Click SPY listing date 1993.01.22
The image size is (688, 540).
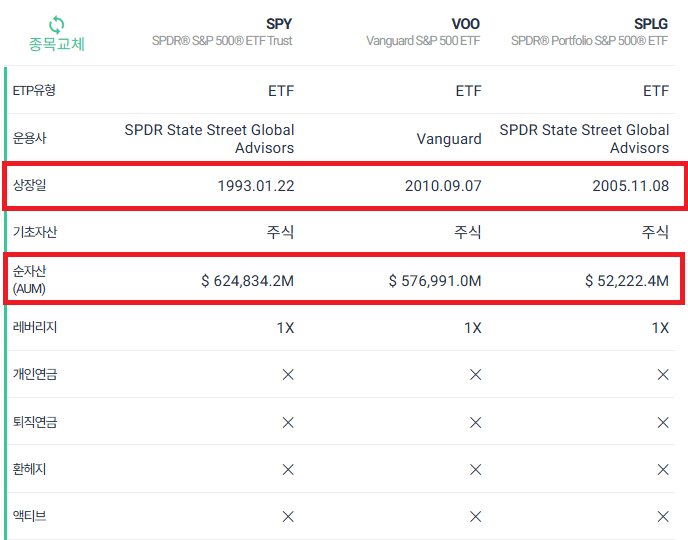coord(256,186)
